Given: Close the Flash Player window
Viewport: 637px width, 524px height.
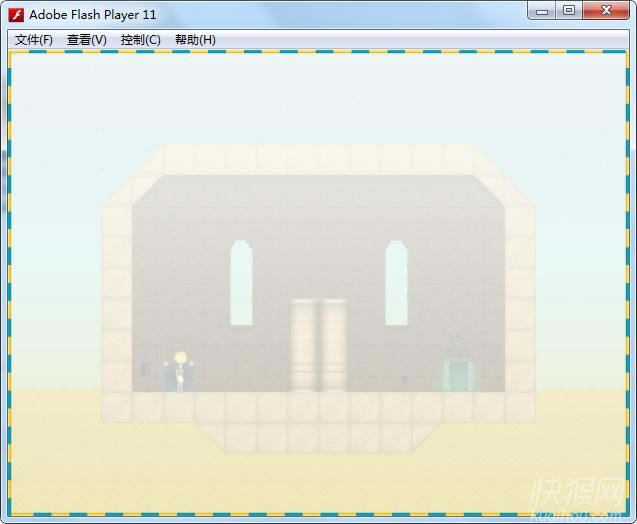Looking at the screenshot, I should pos(607,11).
